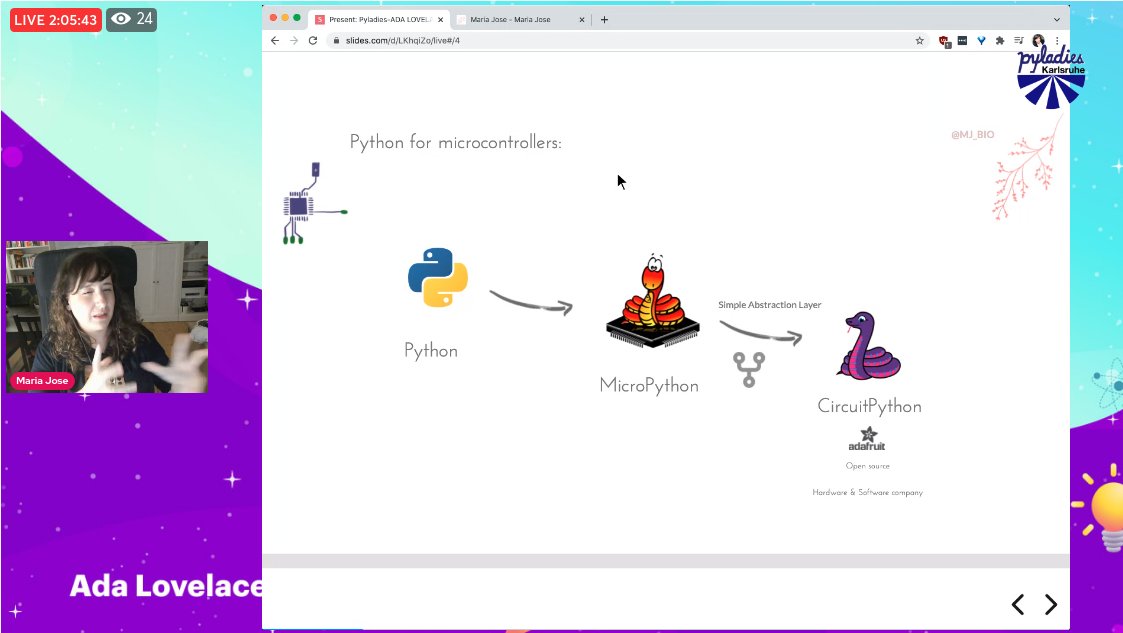Click the viewer count eye icon
1123x633 pixels.
(x=121, y=18)
